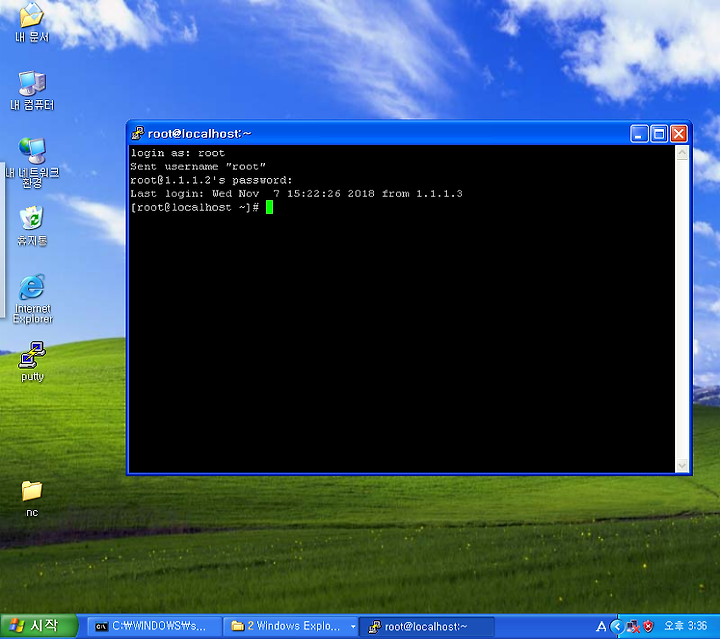
Task: Click the Windows Start button
Action: click(39, 626)
